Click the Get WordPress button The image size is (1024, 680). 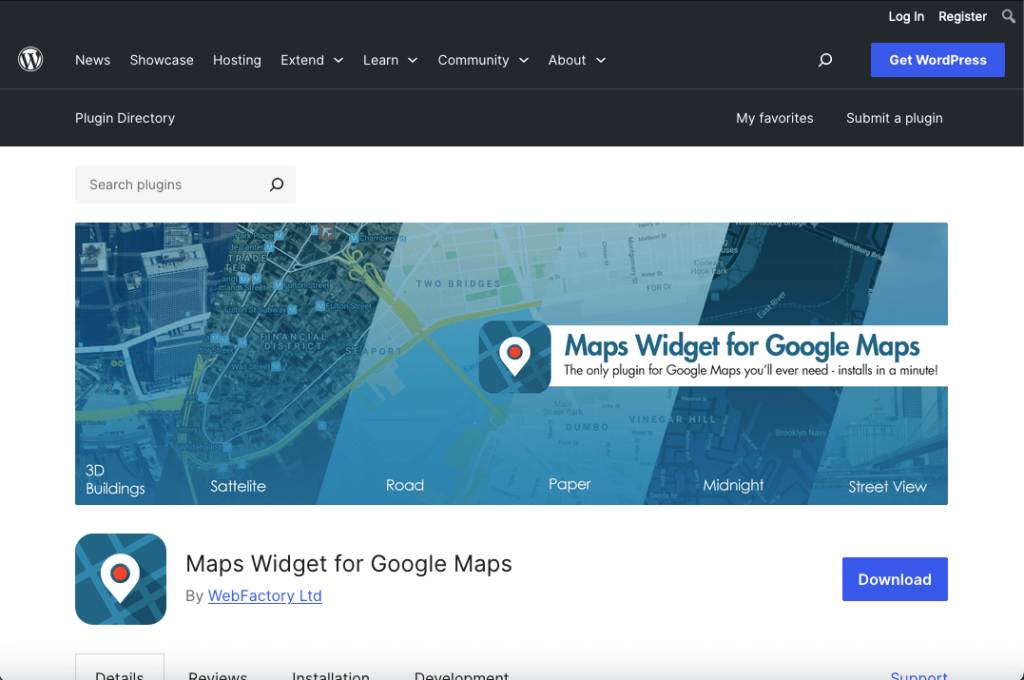tap(937, 60)
